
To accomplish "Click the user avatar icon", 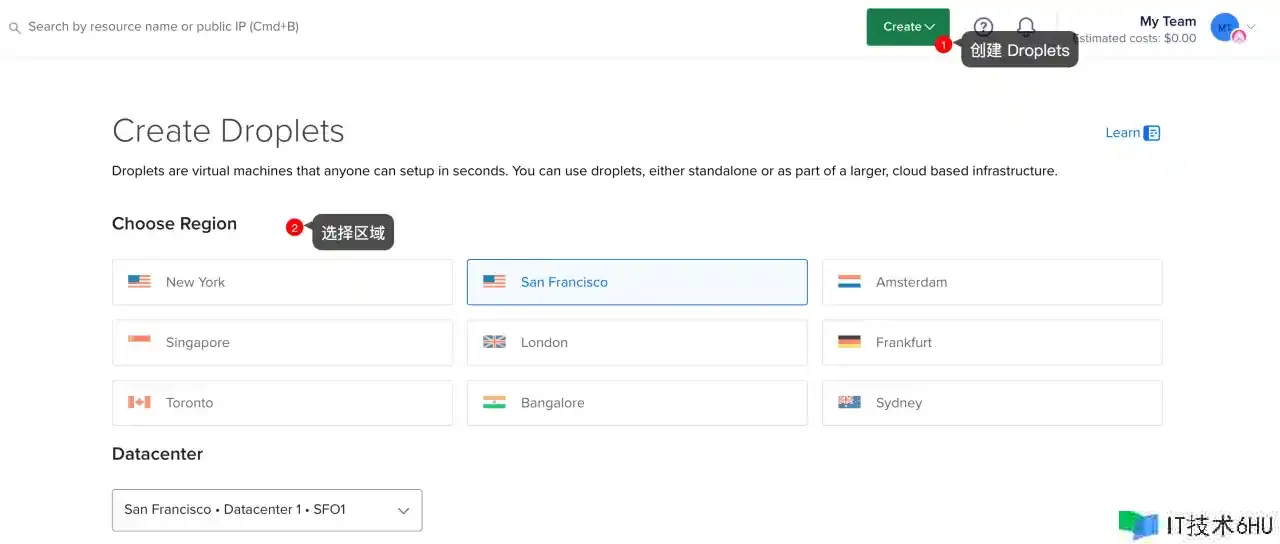I will pyautogui.click(x=1225, y=28).
